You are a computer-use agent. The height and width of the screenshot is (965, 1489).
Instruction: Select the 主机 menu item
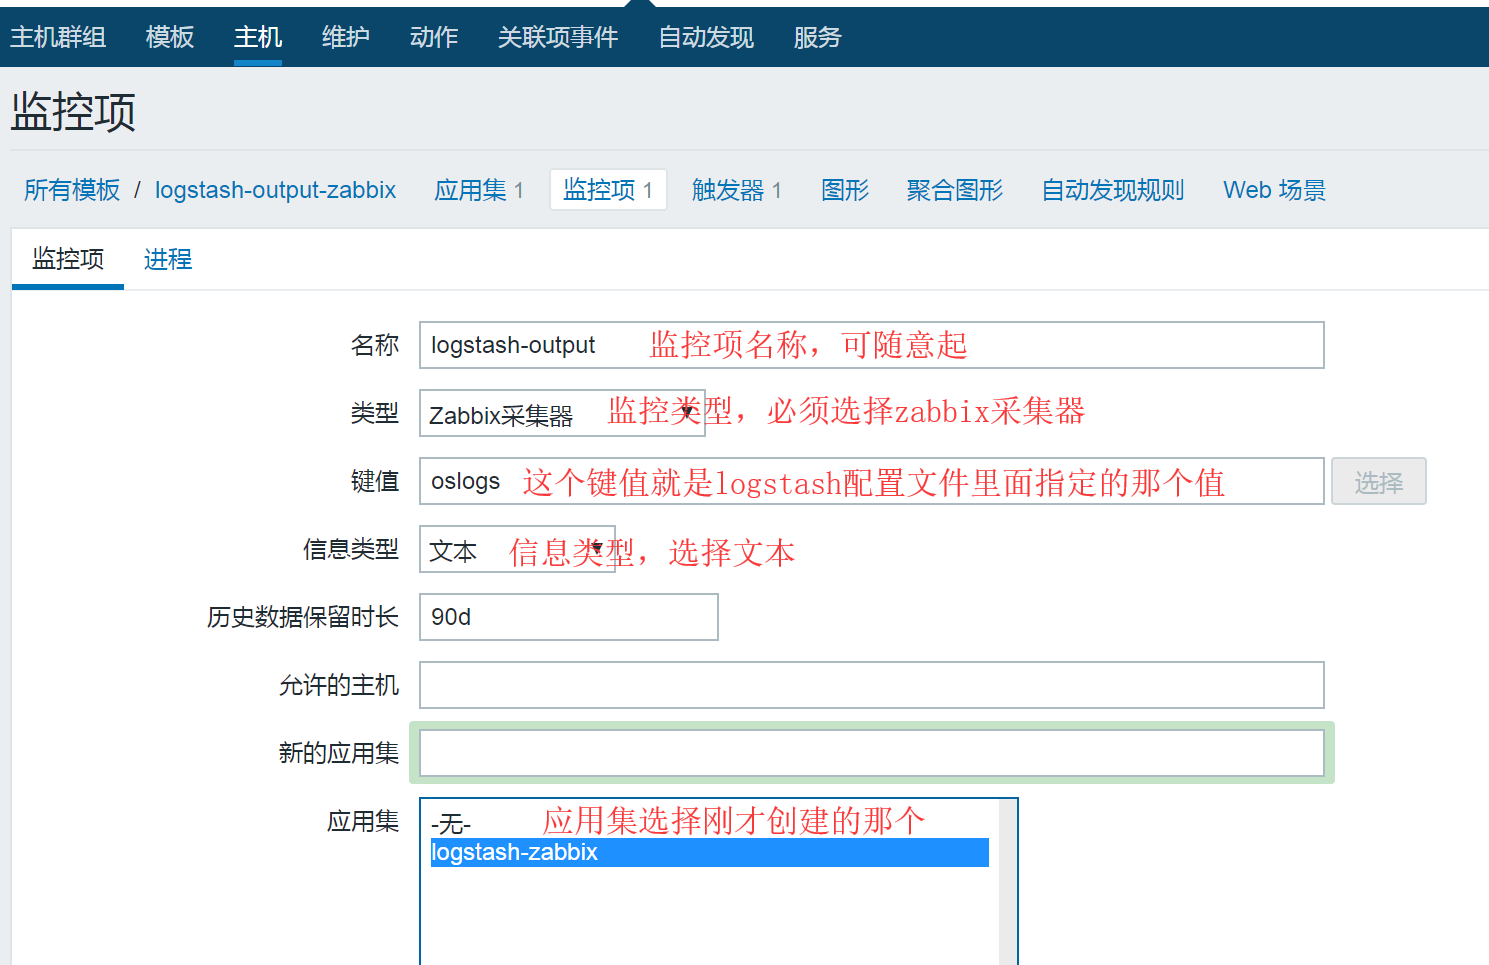click(x=258, y=37)
